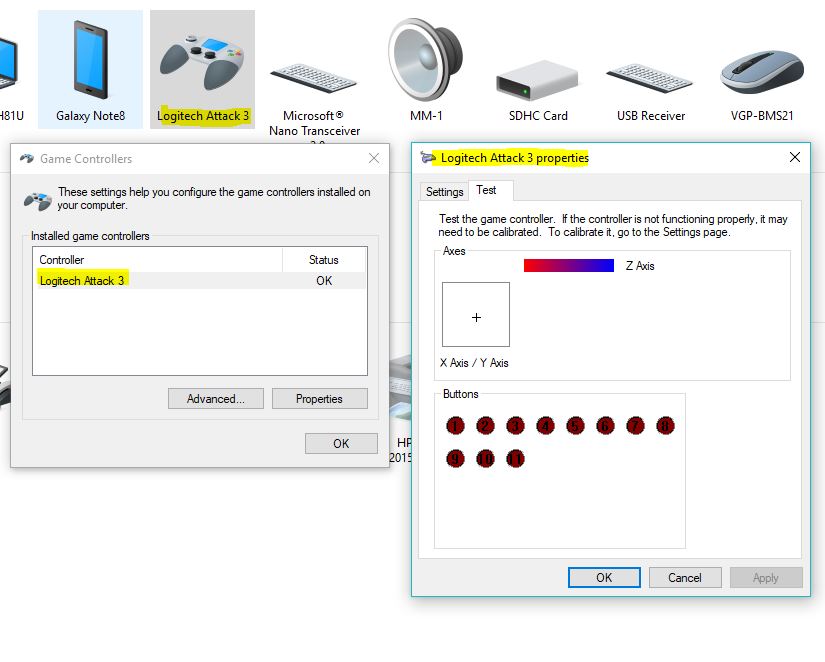The height and width of the screenshot is (662, 825).
Task: Select the Logitech Attack 3 gamepad icon
Action: point(202,62)
